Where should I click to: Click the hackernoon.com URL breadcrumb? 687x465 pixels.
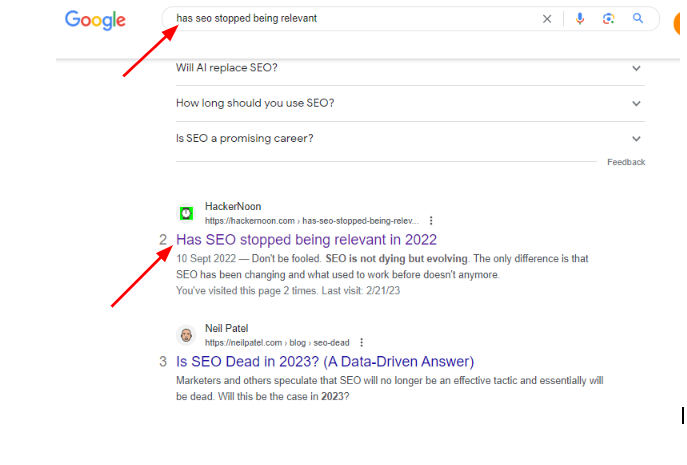[x=312, y=221]
